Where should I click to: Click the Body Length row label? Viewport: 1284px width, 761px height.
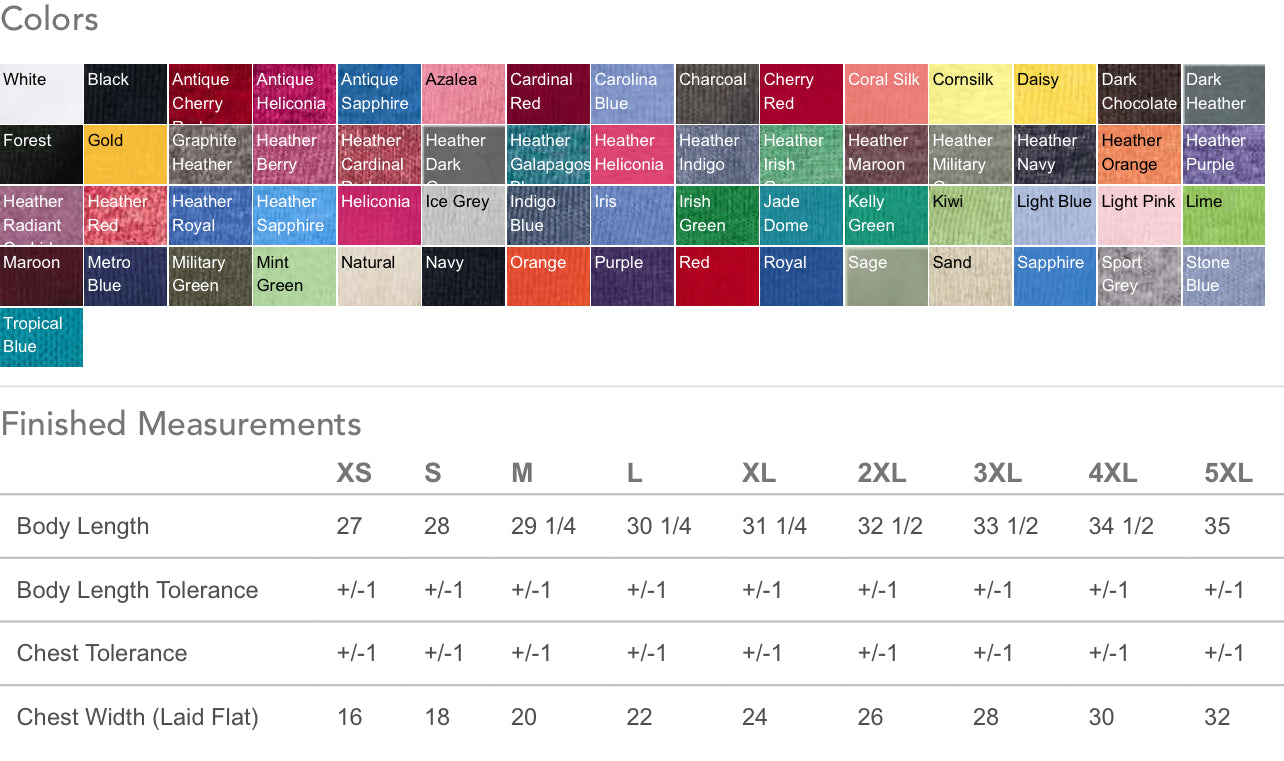tap(83, 526)
